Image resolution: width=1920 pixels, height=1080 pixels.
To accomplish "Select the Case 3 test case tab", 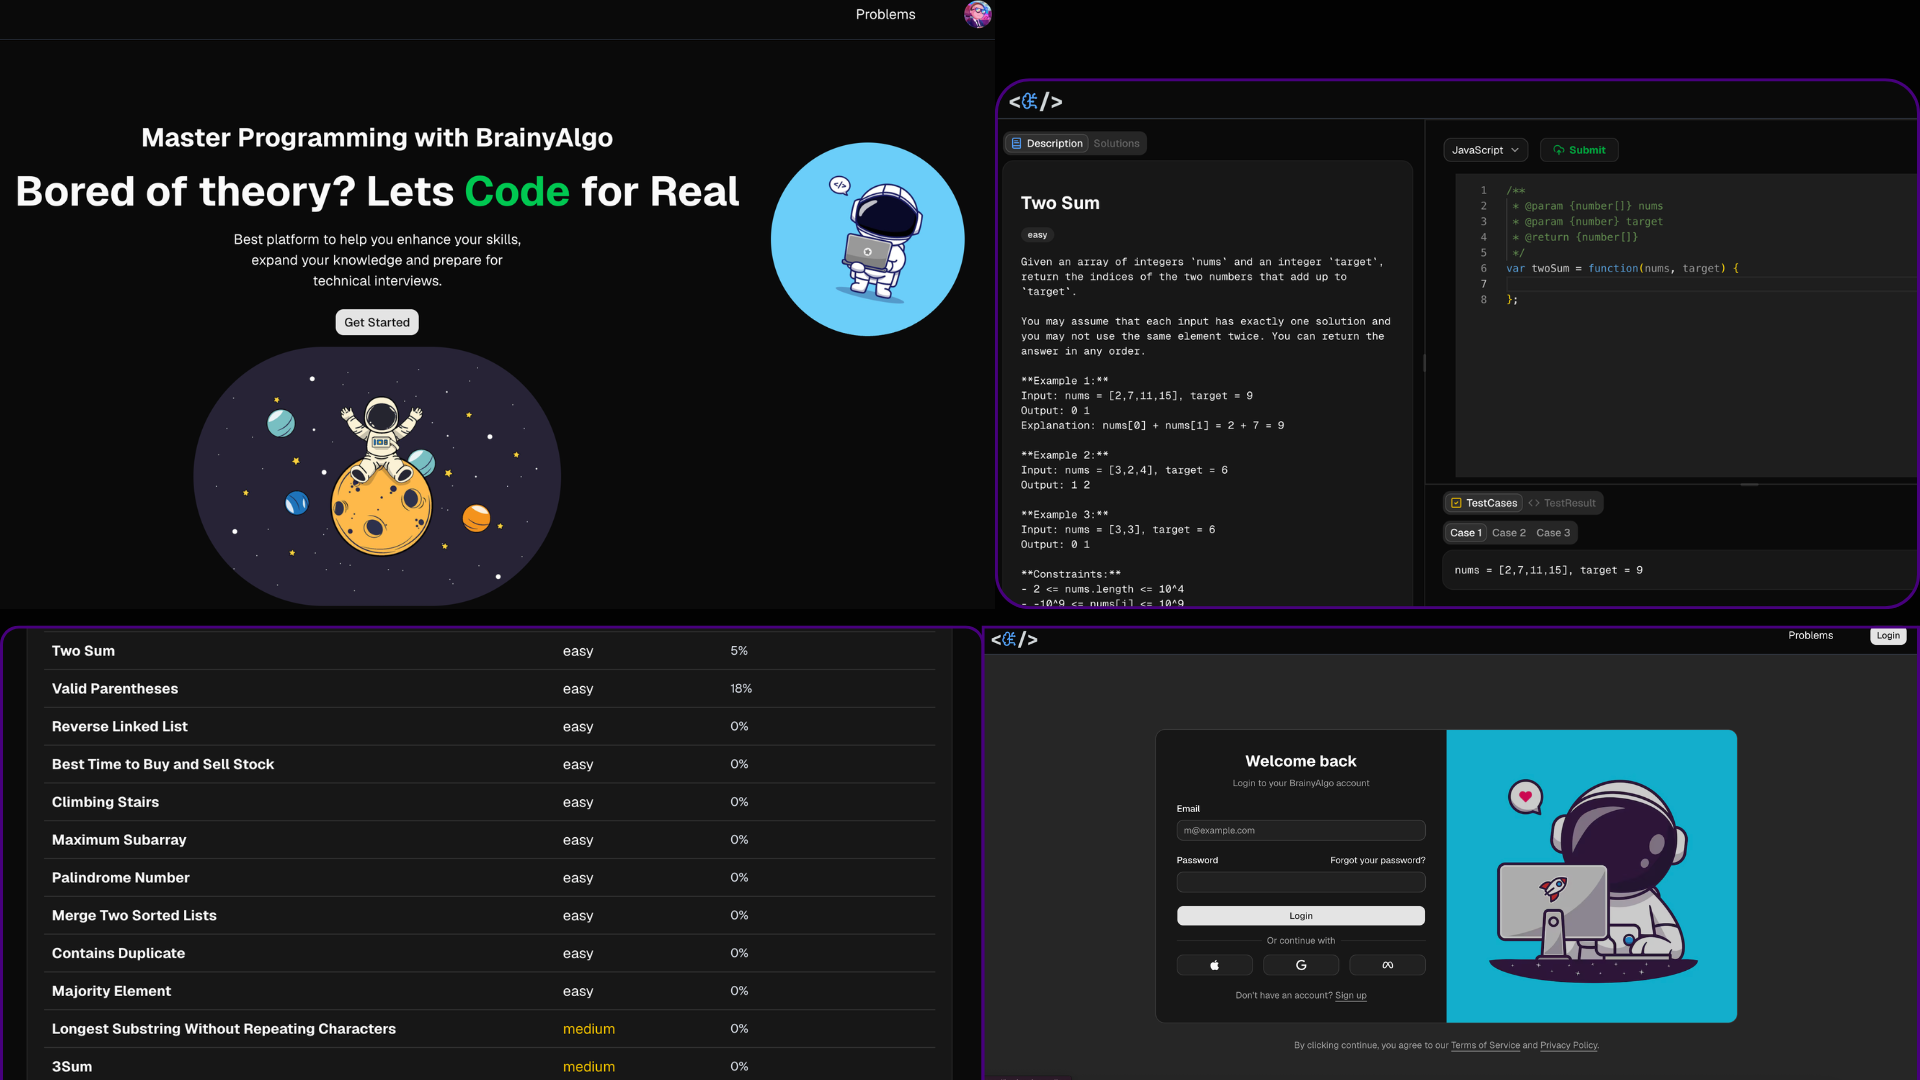I will coord(1553,533).
